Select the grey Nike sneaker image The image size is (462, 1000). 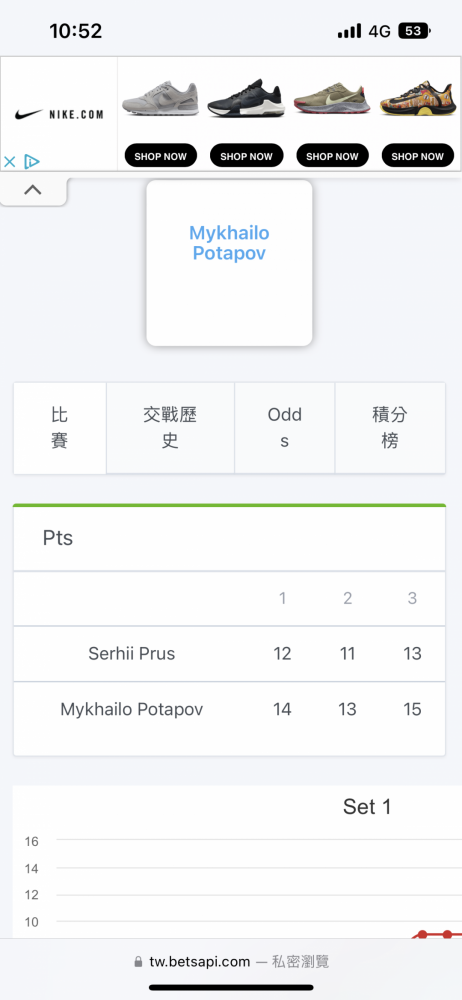[x=160, y=99]
